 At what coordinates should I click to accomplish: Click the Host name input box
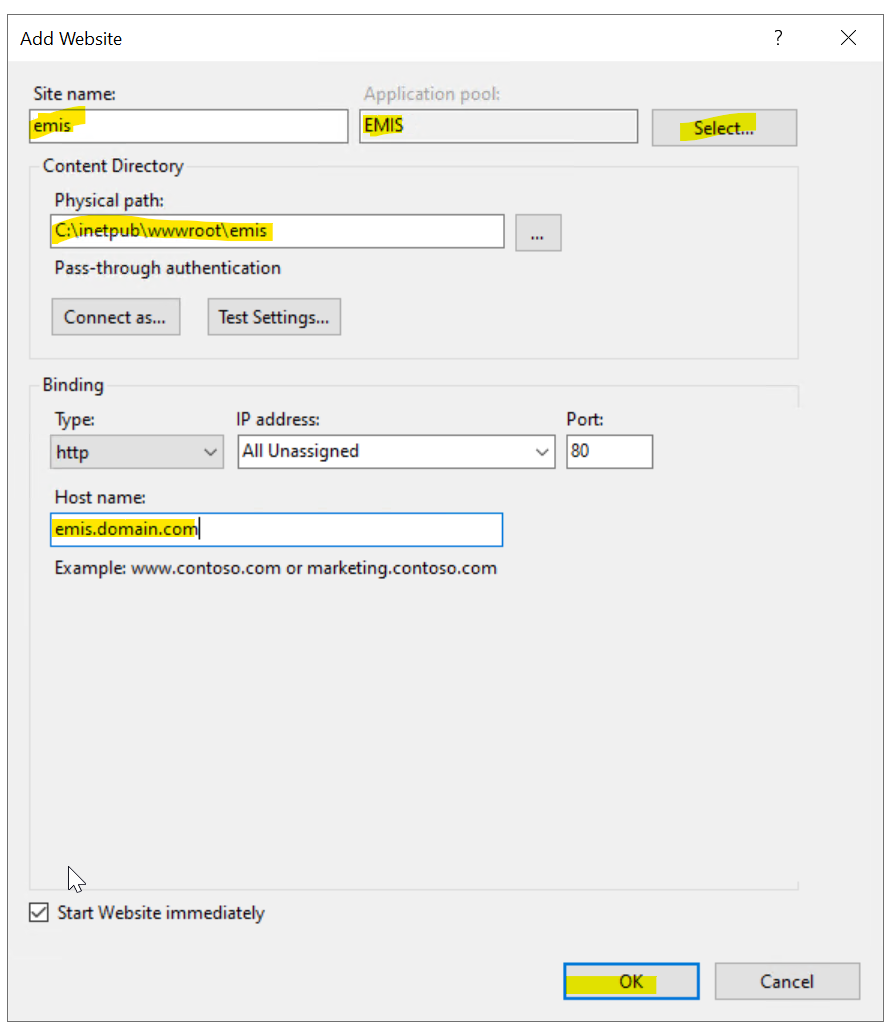276,530
